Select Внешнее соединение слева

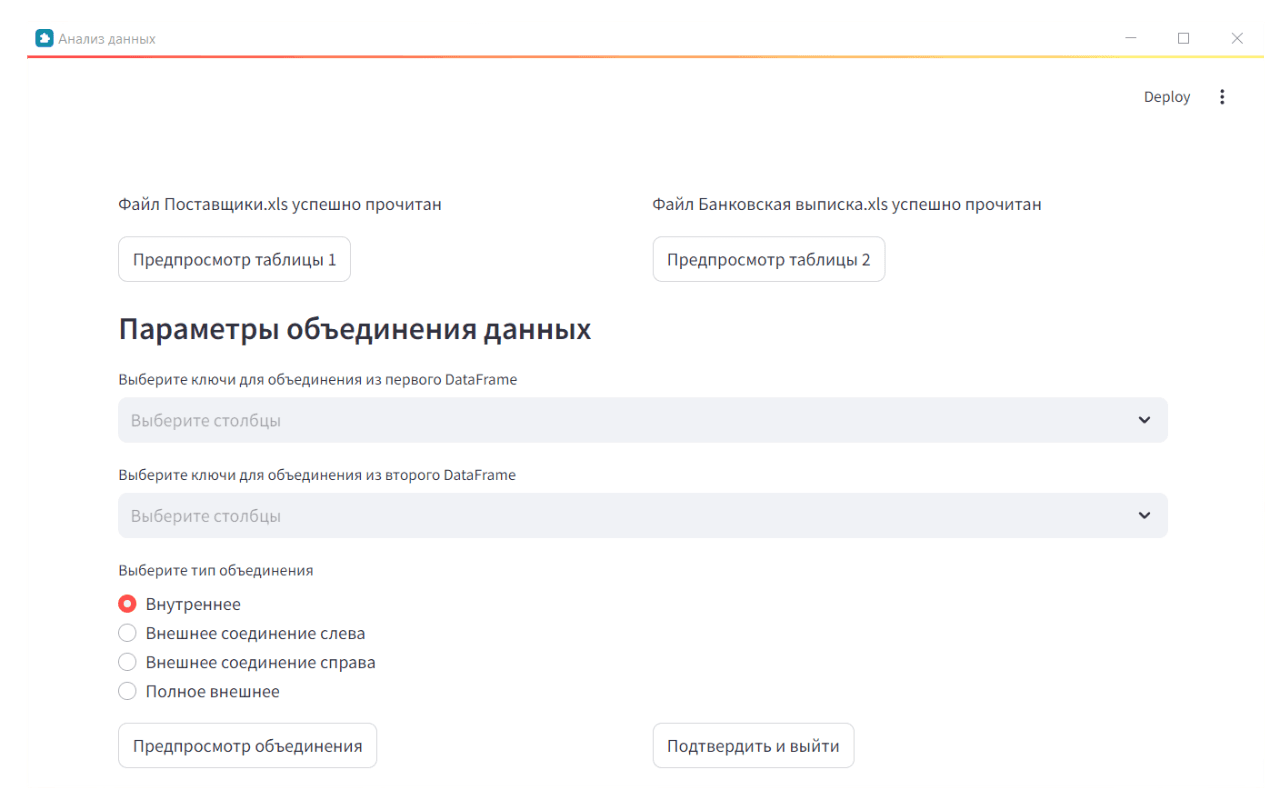pyautogui.click(x=127, y=632)
